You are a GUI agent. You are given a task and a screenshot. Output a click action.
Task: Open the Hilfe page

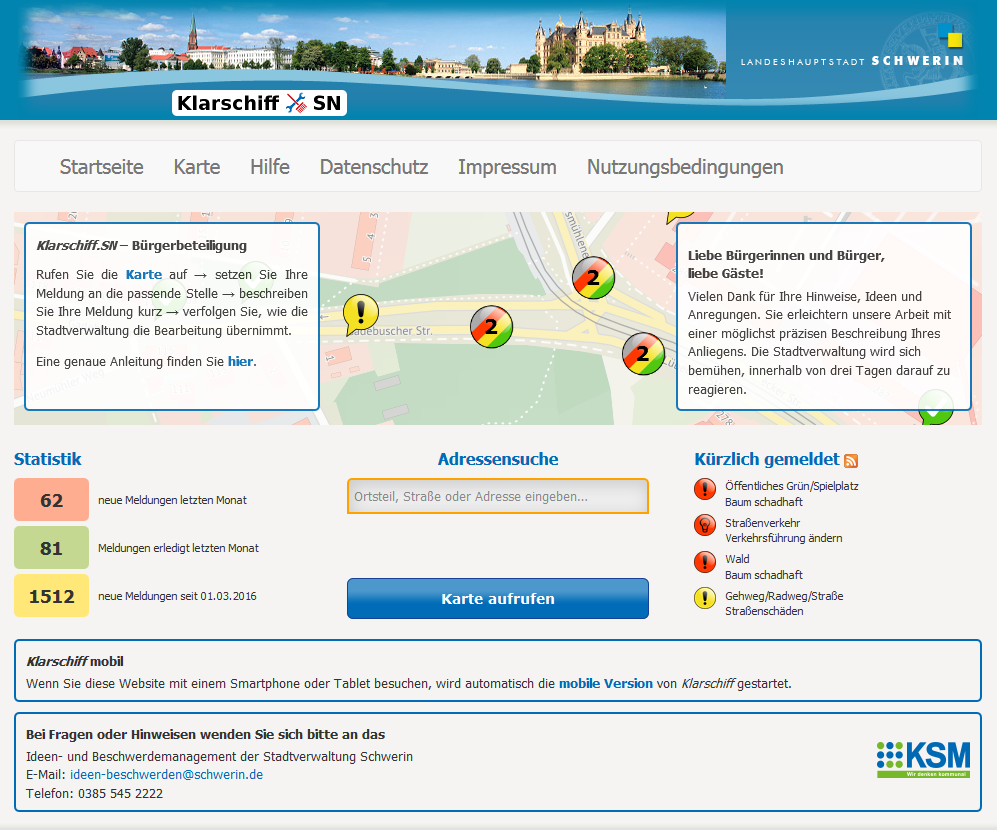270,167
